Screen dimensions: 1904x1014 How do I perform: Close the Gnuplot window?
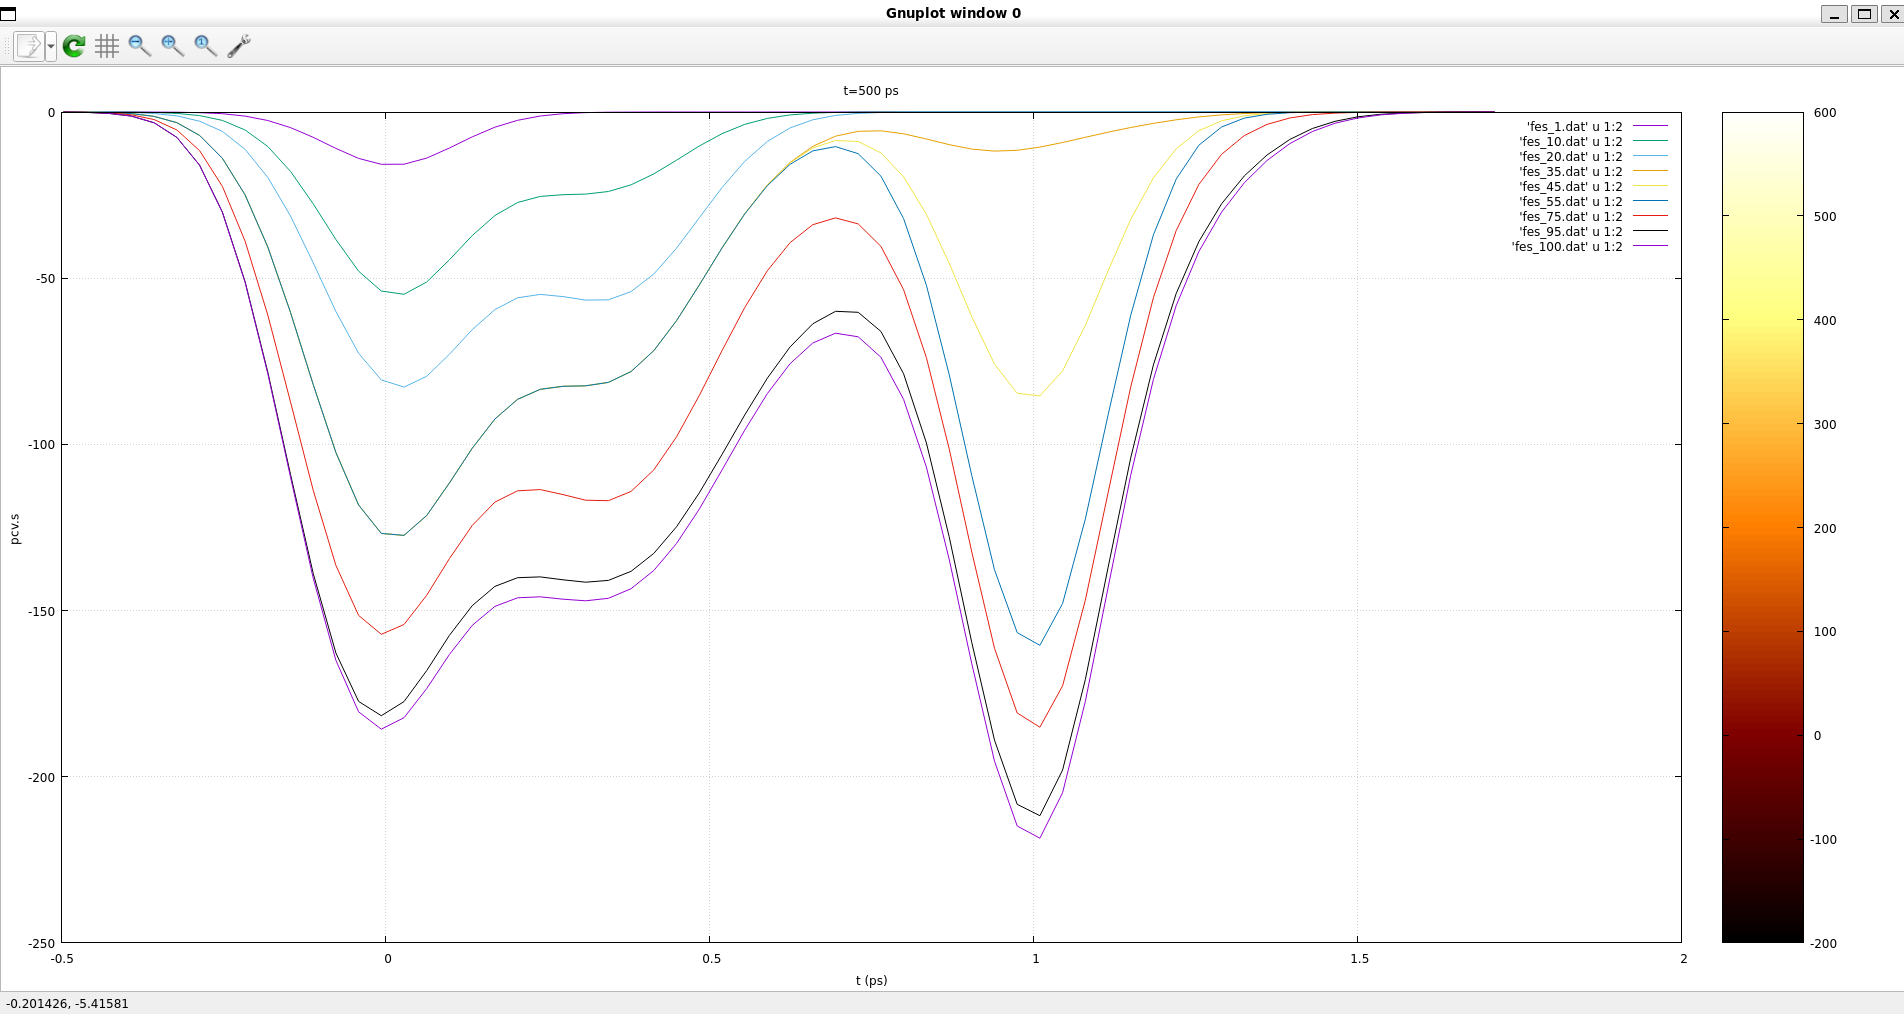click(1892, 14)
